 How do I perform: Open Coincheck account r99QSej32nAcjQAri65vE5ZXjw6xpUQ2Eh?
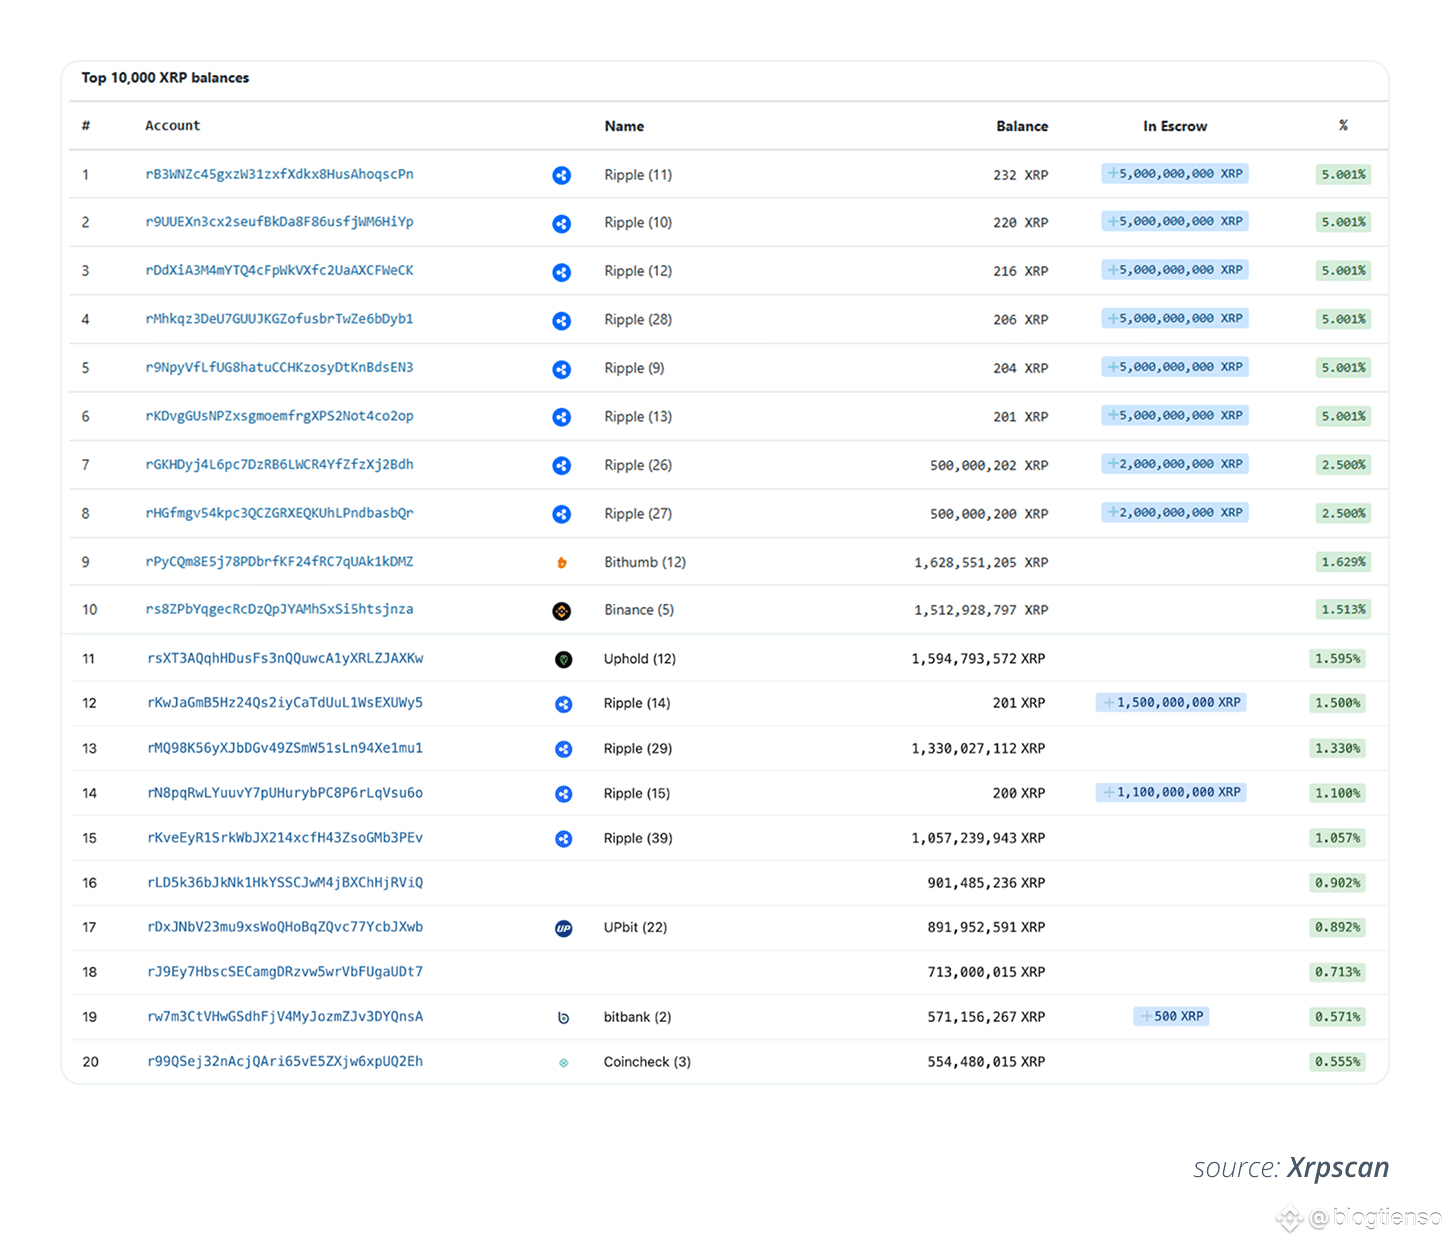pyautogui.click(x=285, y=1062)
